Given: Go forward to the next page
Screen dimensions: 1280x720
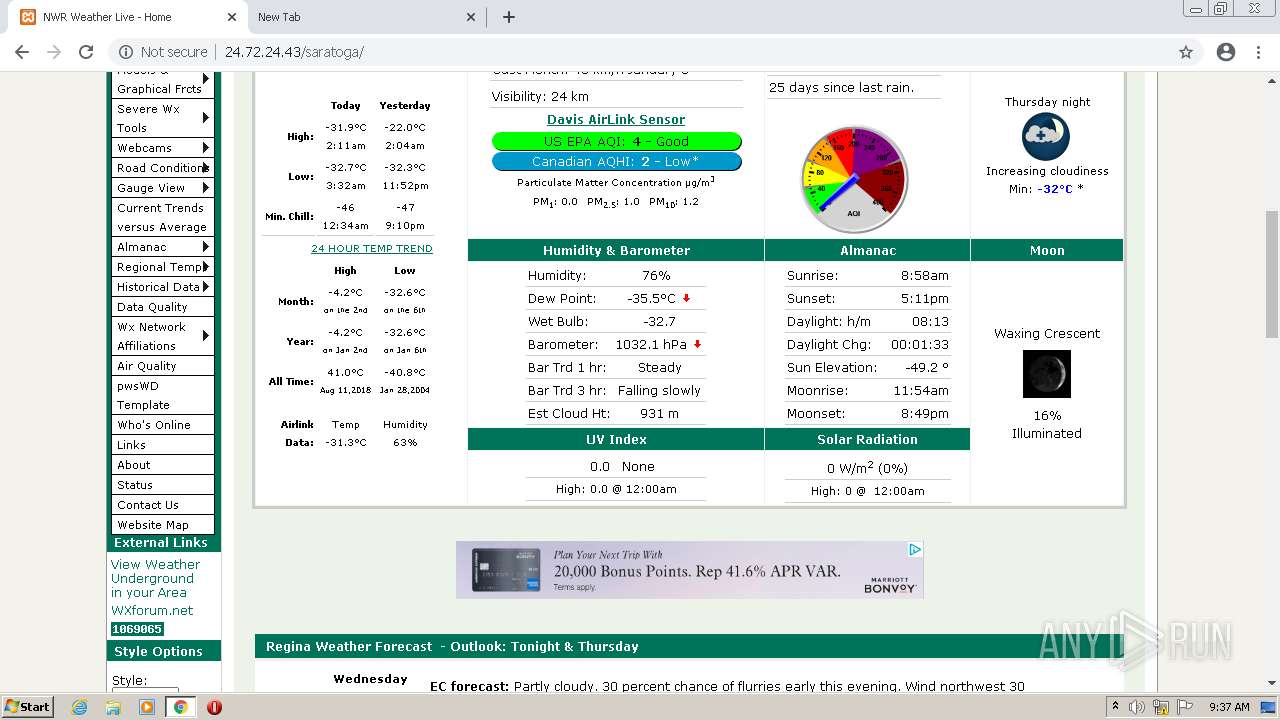Looking at the screenshot, I should pos(54,52).
